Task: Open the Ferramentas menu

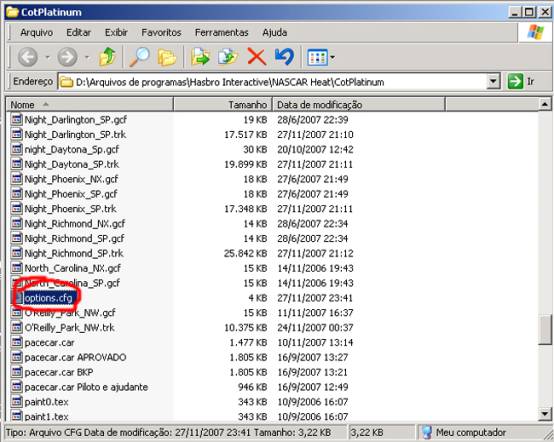Action: (222, 33)
